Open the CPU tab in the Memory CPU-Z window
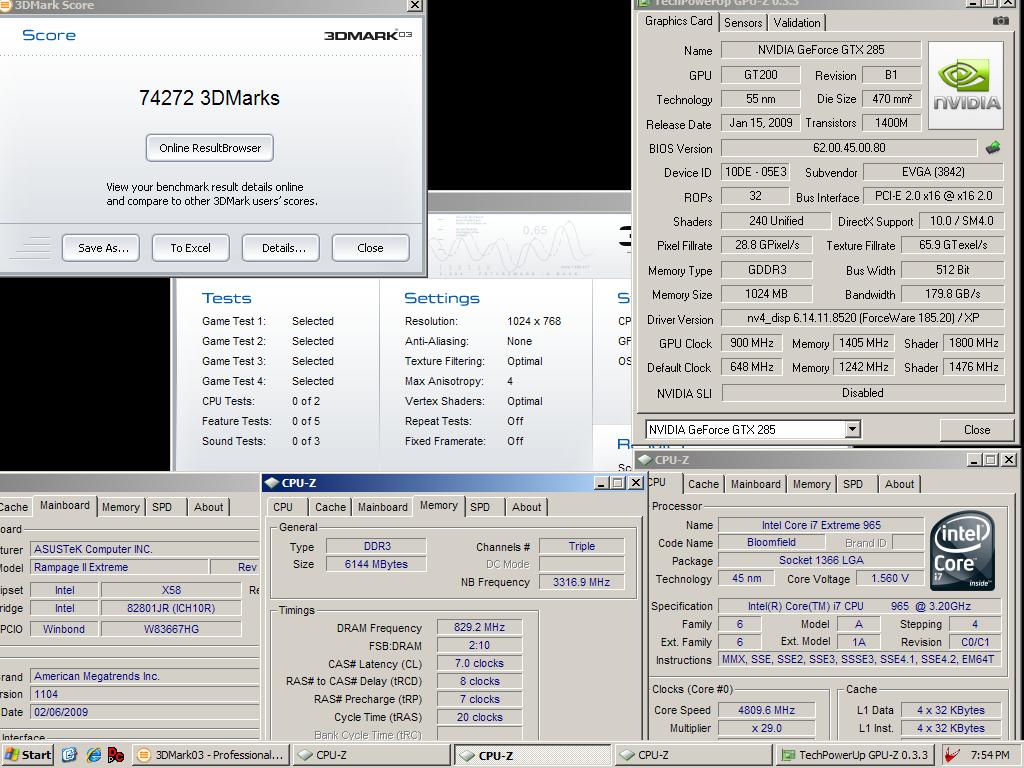The image size is (1024, 768). 283,507
